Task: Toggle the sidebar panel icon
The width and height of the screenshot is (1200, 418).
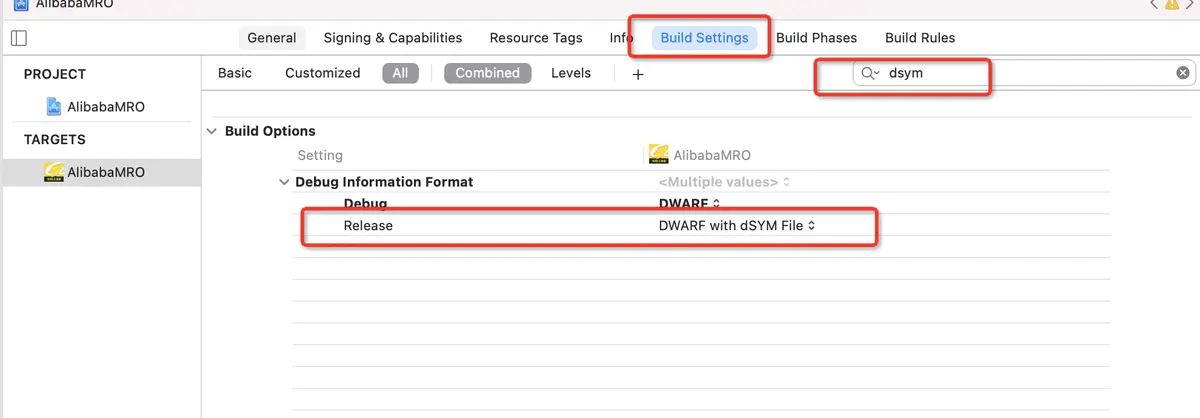Action: pyautogui.click(x=18, y=38)
